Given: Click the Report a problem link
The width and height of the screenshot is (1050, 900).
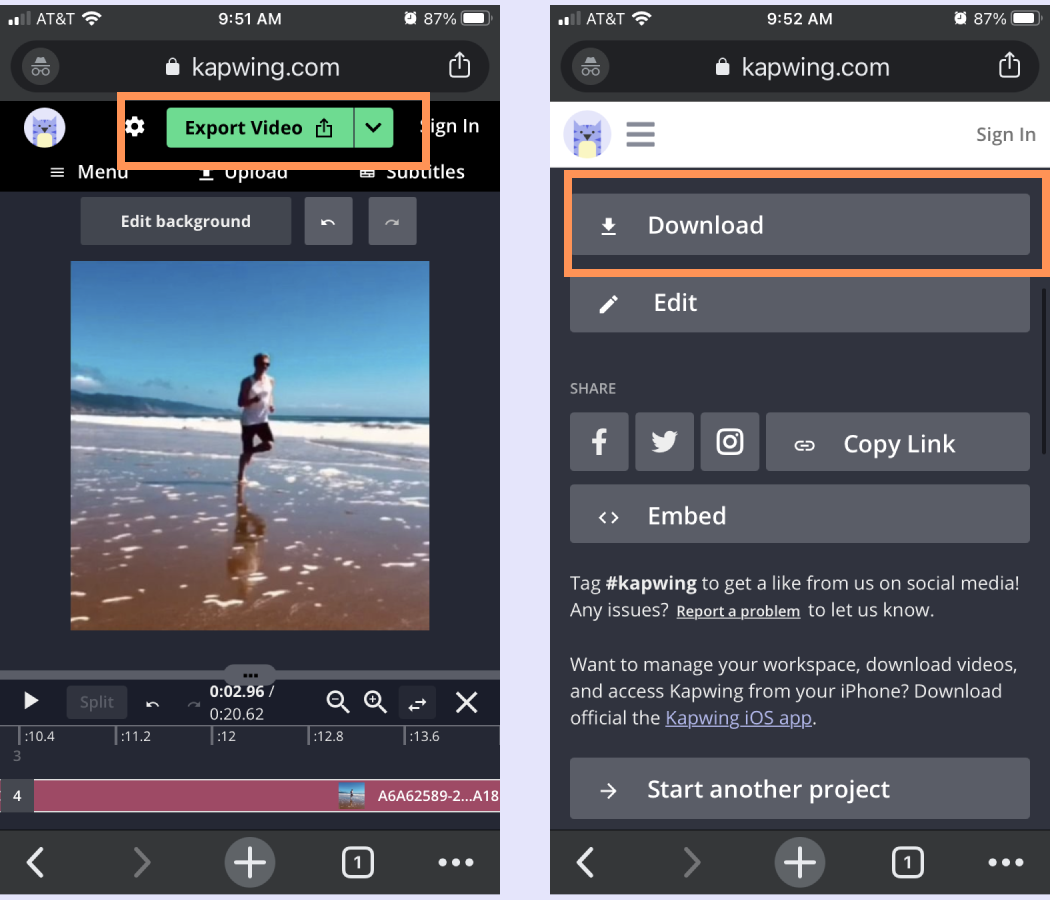Looking at the screenshot, I should [738, 611].
